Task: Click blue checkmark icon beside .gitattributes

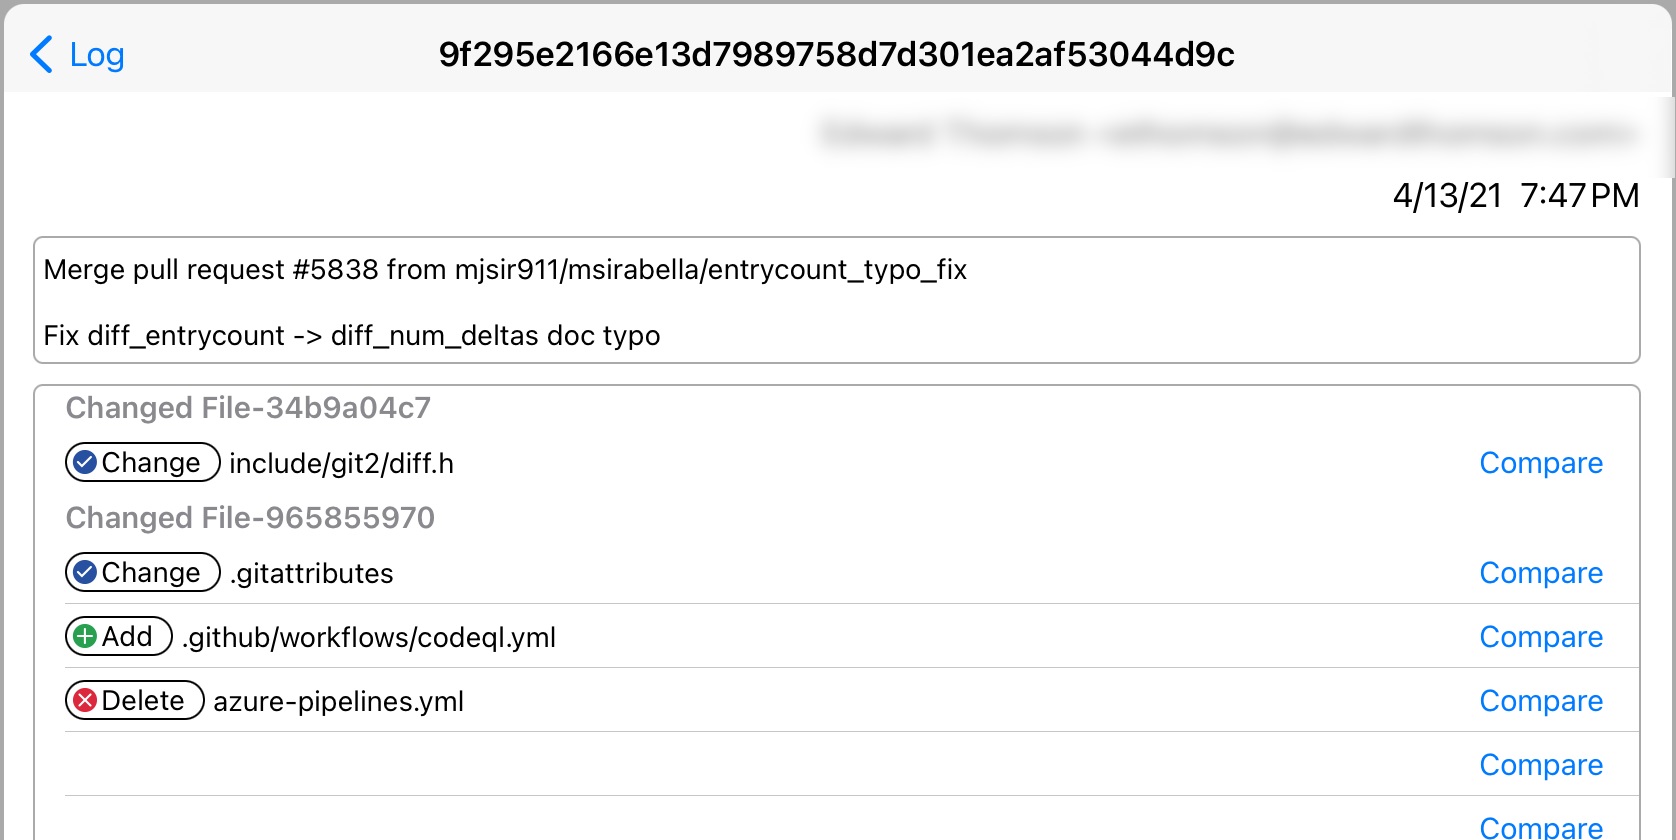Action: [x=86, y=572]
